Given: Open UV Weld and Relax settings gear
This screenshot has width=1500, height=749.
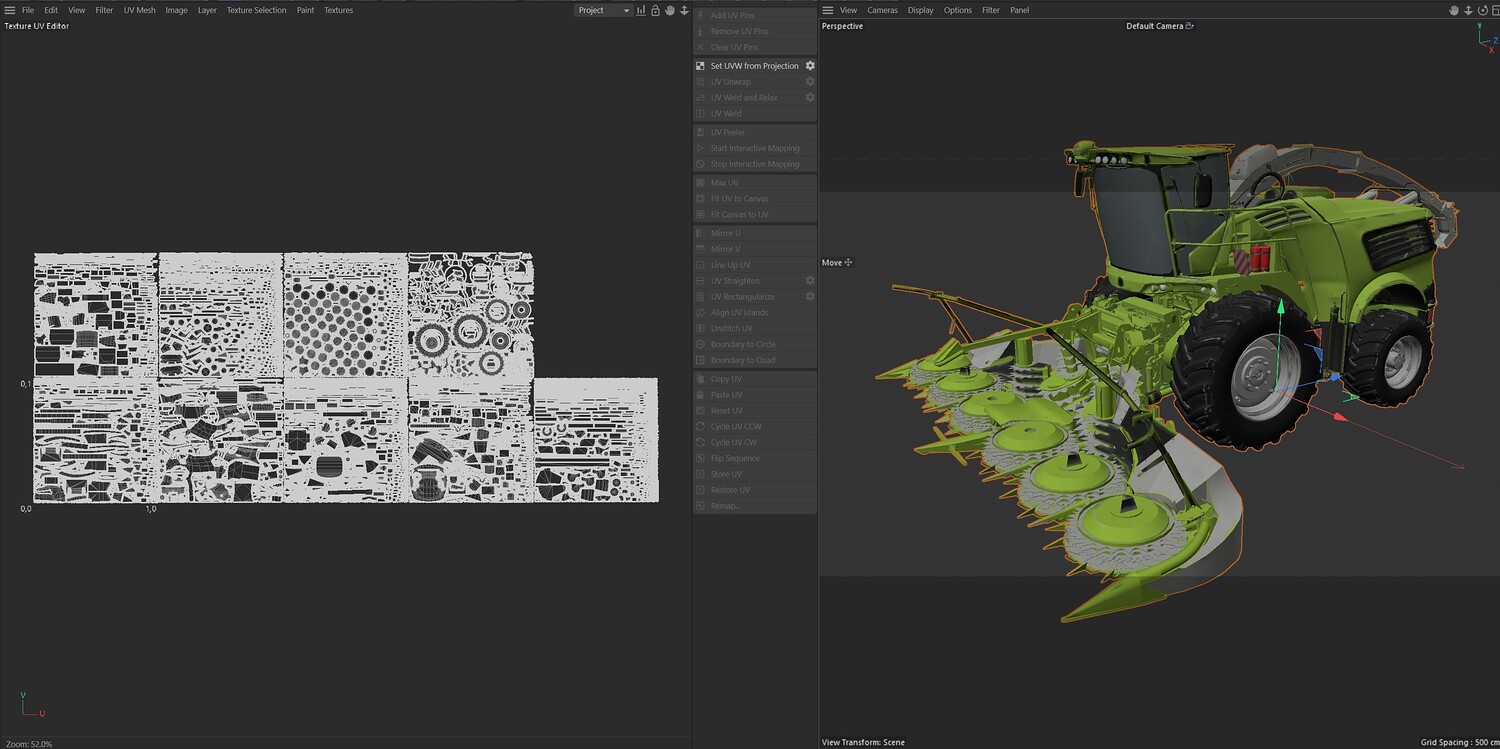Looking at the screenshot, I should pos(810,98).
